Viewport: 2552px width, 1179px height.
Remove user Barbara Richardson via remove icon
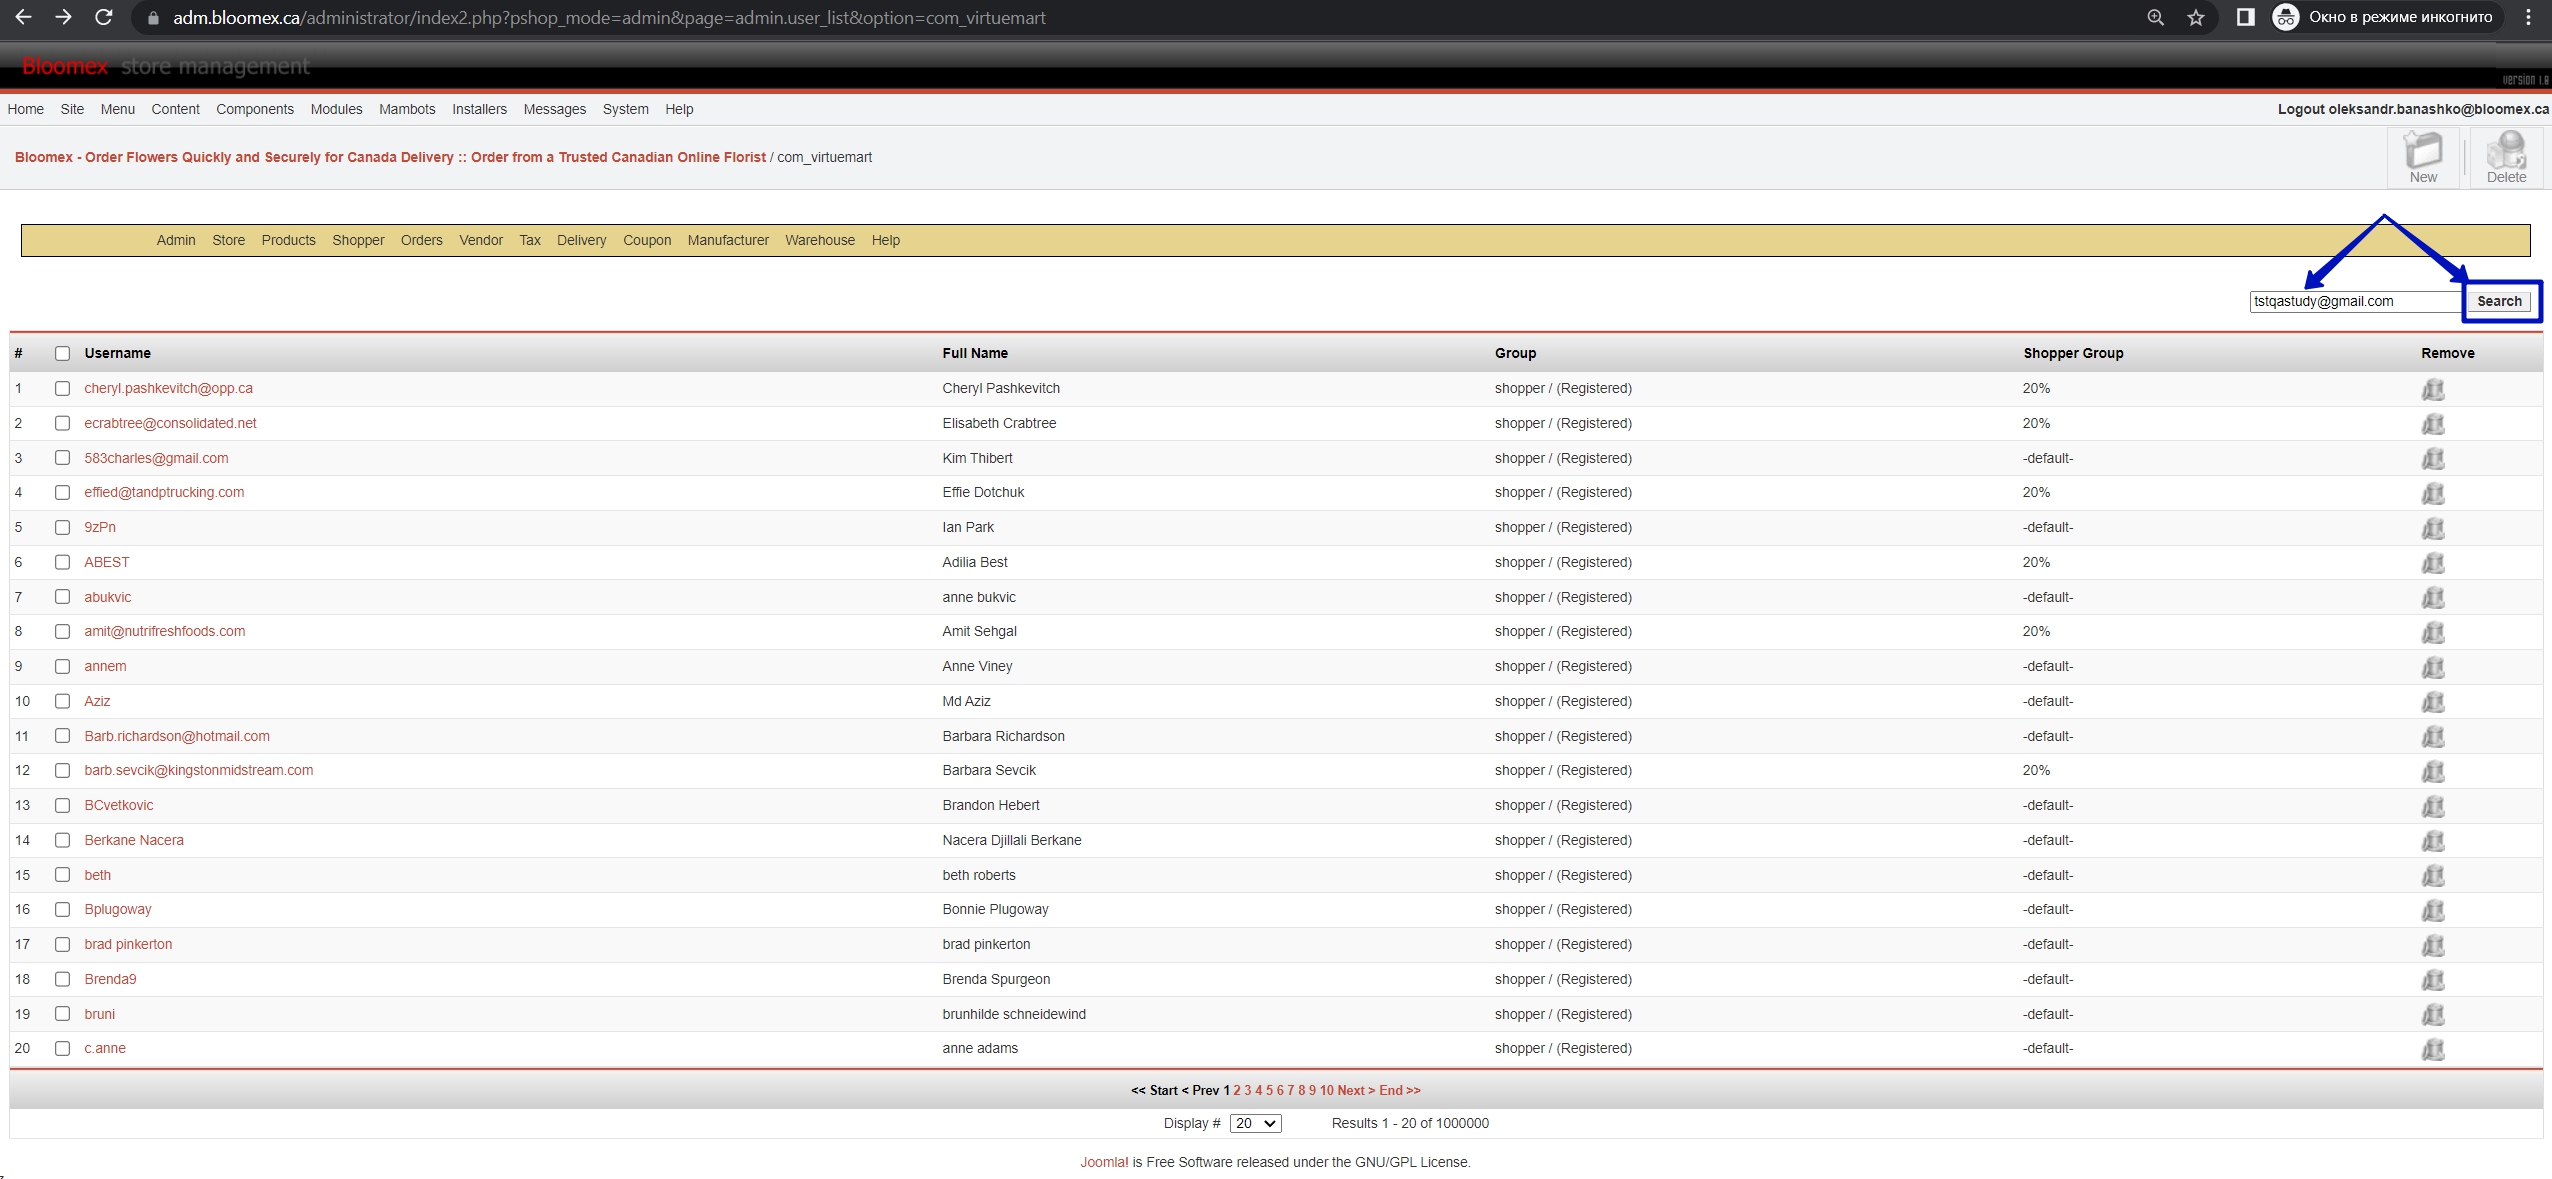[x=2433, y=737]
